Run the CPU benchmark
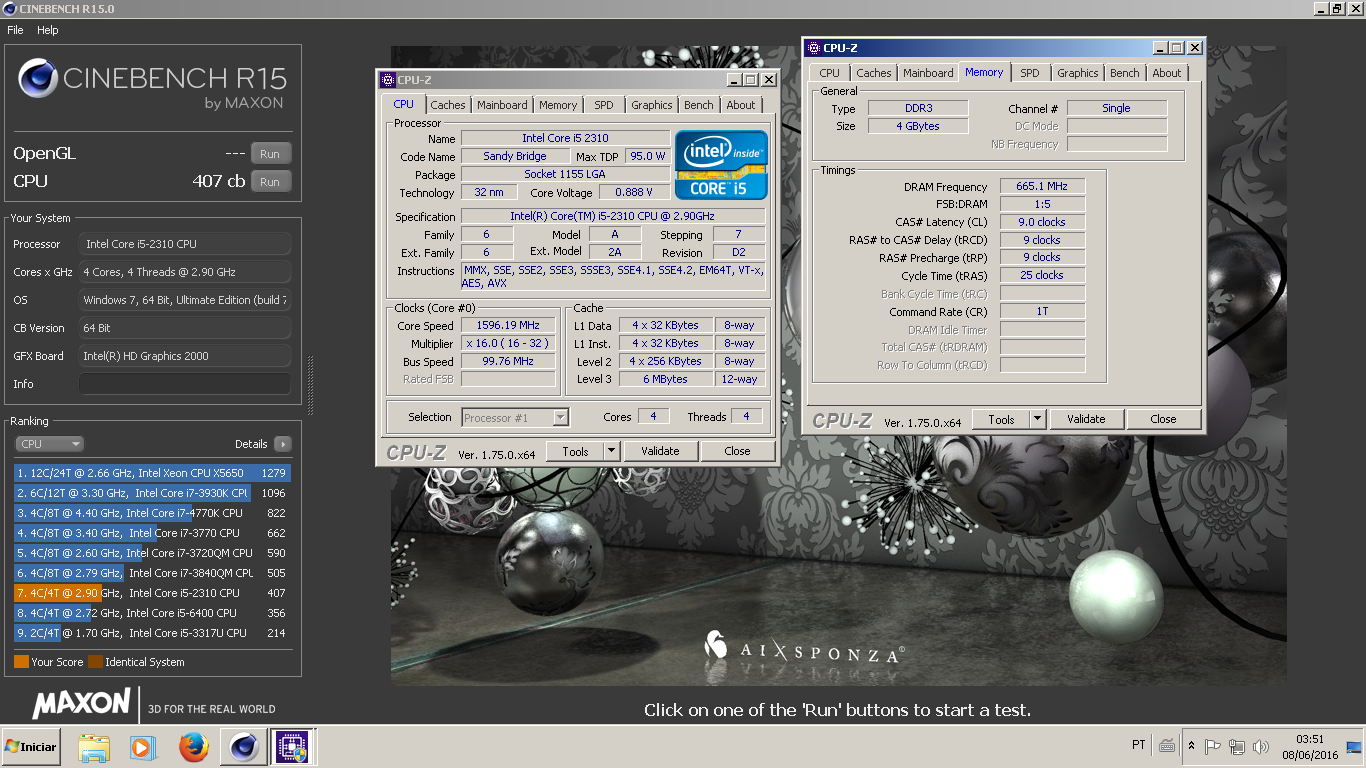Viewport: 1366px width, 768px height. click(270, 182)
